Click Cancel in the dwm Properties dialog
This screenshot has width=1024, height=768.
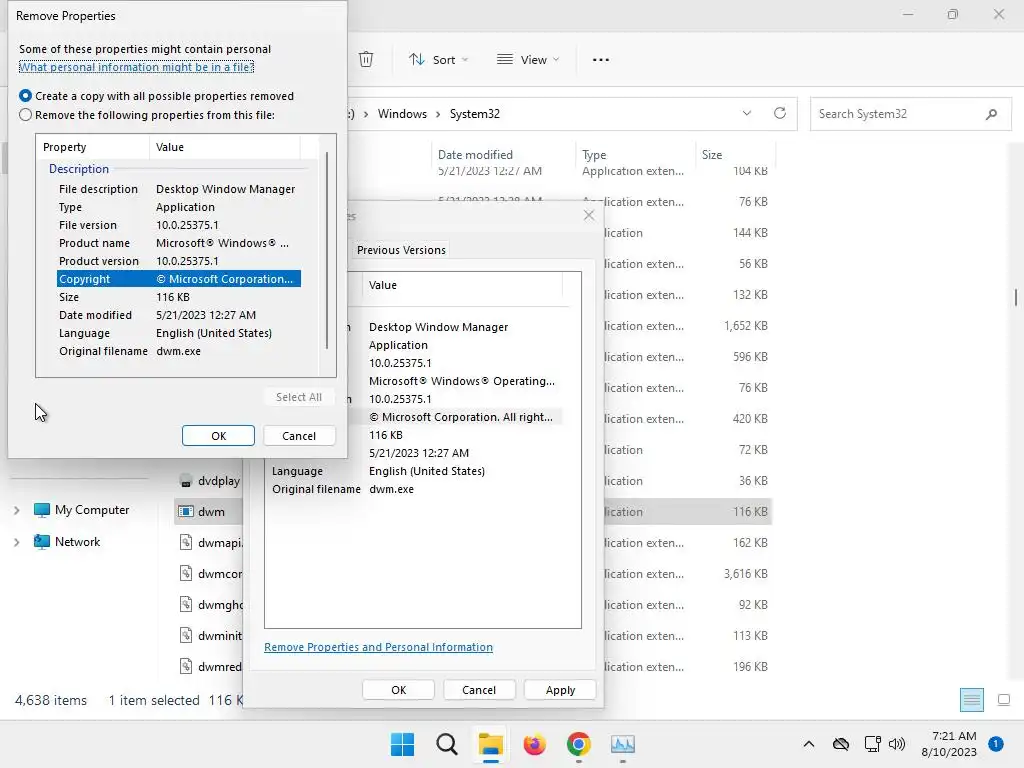pyautogui.click(x=479, y=690)
